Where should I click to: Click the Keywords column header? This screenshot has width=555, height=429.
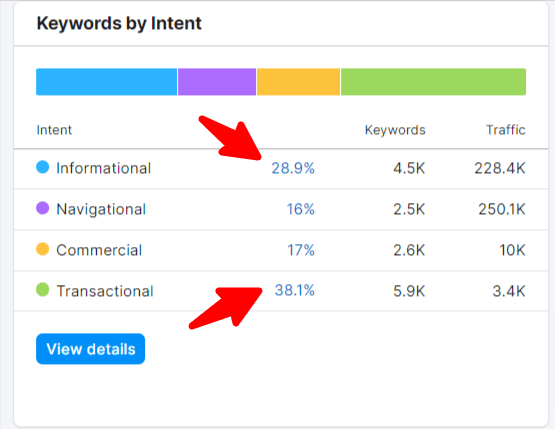tap(395, 130)
